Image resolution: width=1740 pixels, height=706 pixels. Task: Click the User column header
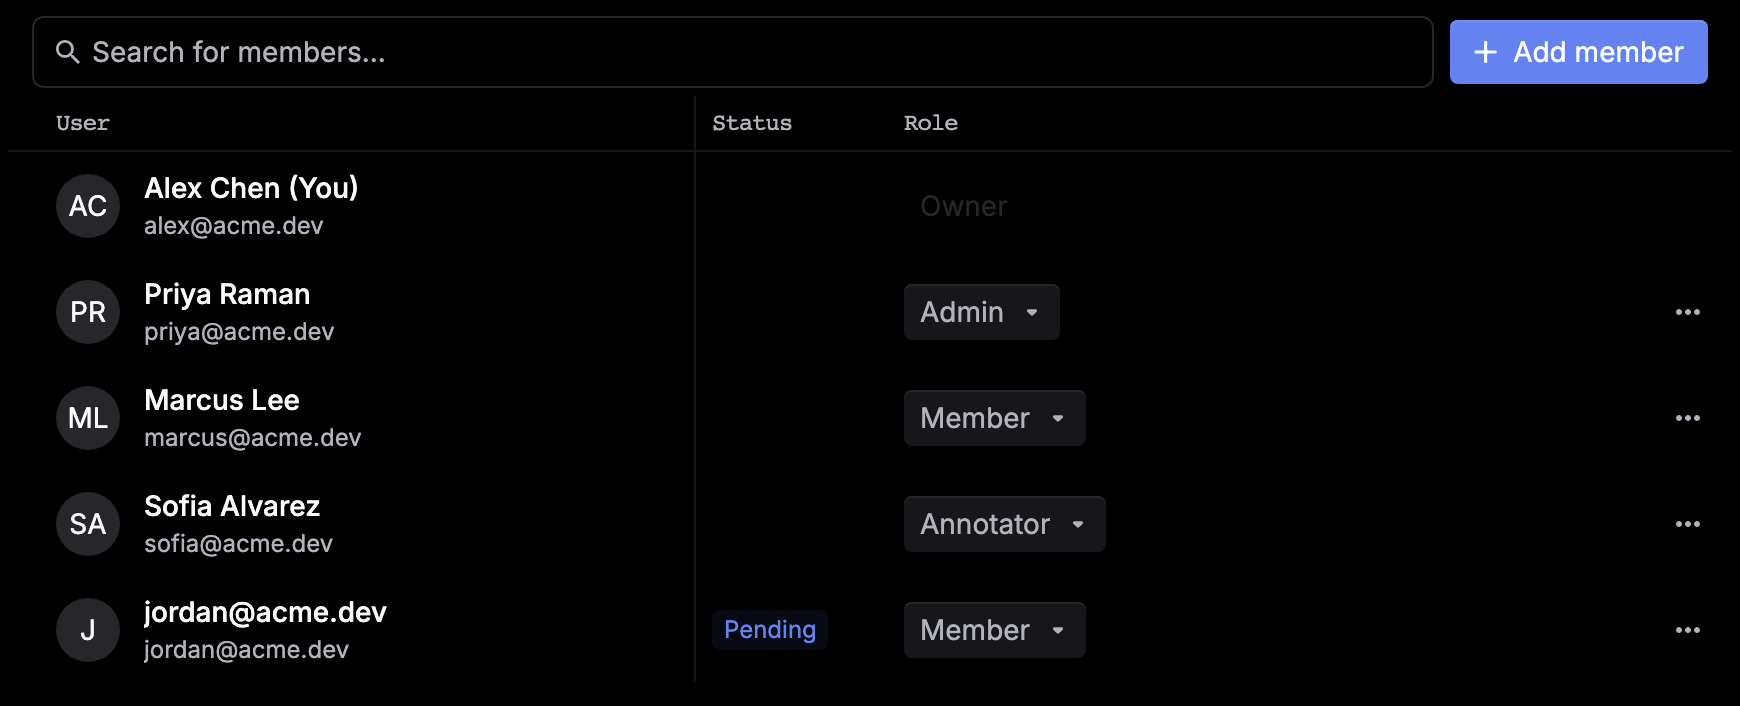point(83,123)
